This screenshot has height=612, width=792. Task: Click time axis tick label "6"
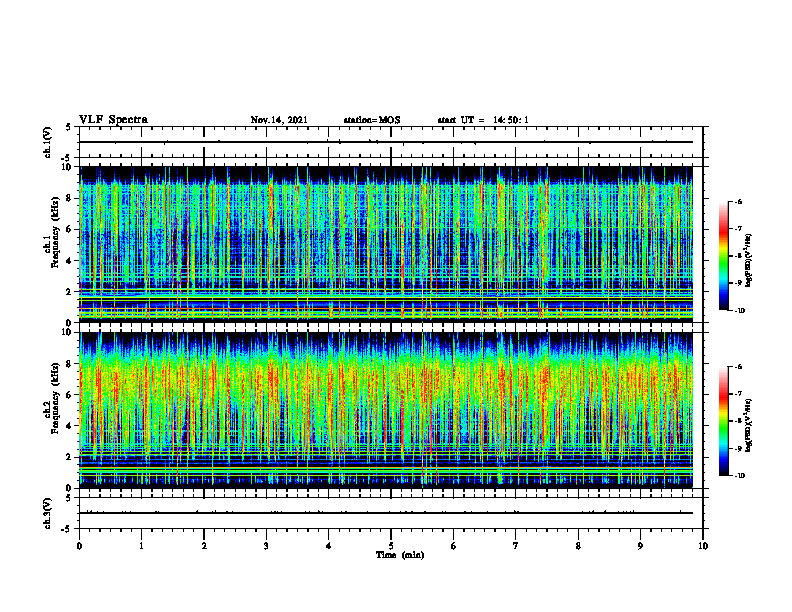pos(454,546)
